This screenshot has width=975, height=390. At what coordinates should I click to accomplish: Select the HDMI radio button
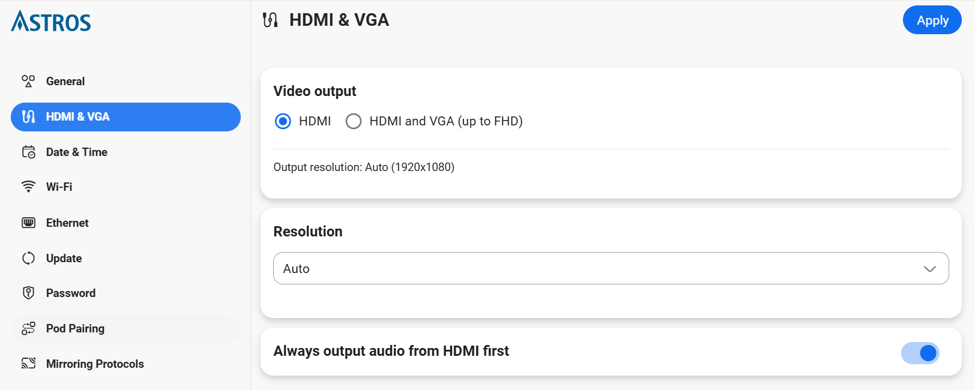pyautogui.click(x=283, y=122)
